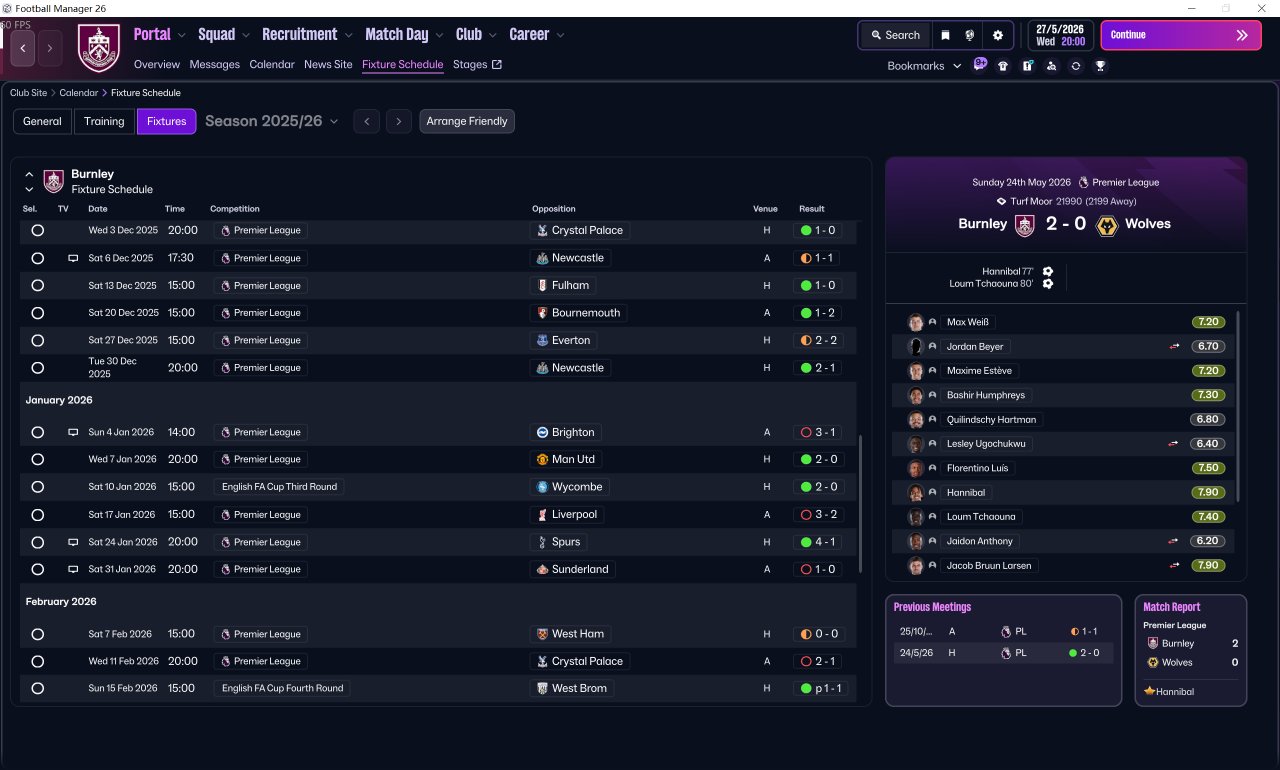Open the globe world icon in the header
Screen dimensions: 1280x770
click(970, 35)
